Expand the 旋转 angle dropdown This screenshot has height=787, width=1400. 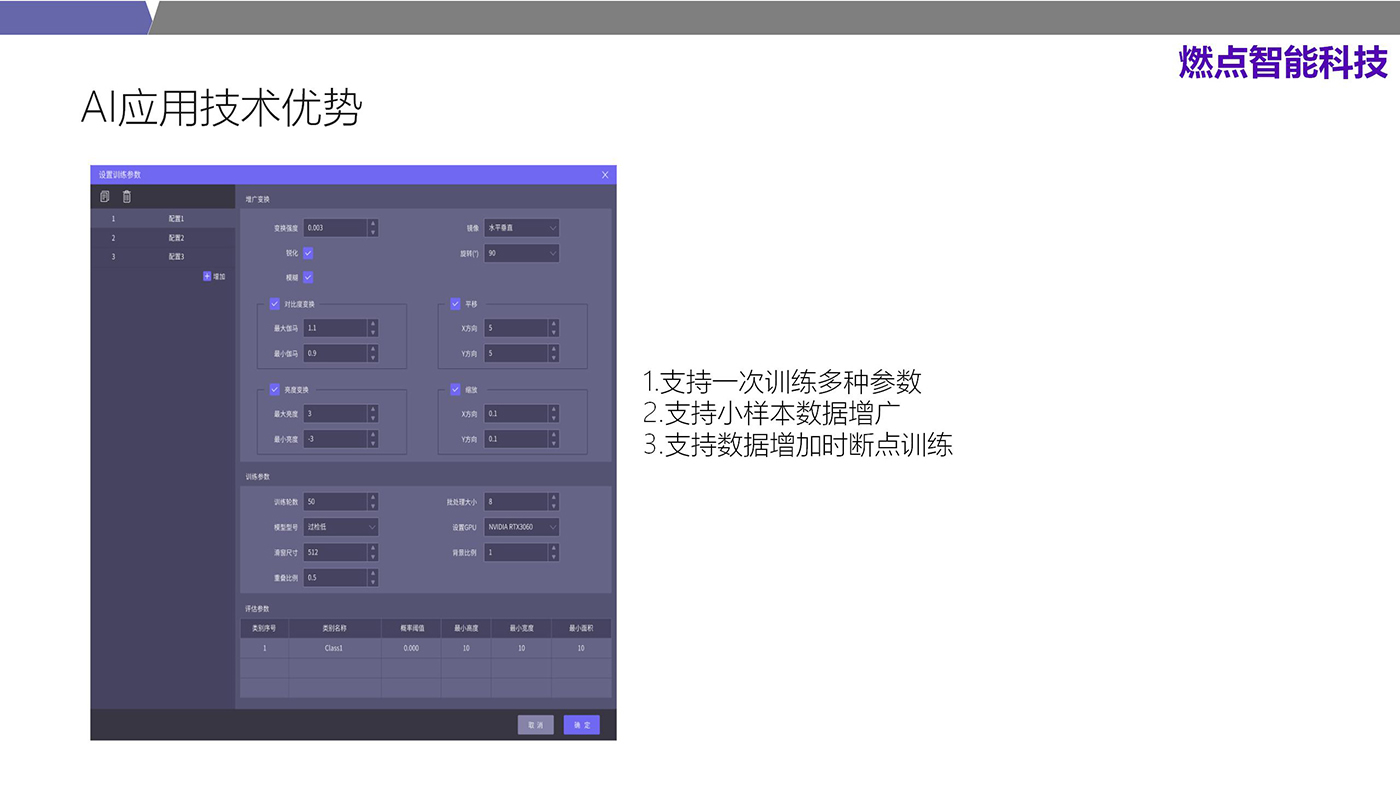pyautogui.click(x=521, y=253)
